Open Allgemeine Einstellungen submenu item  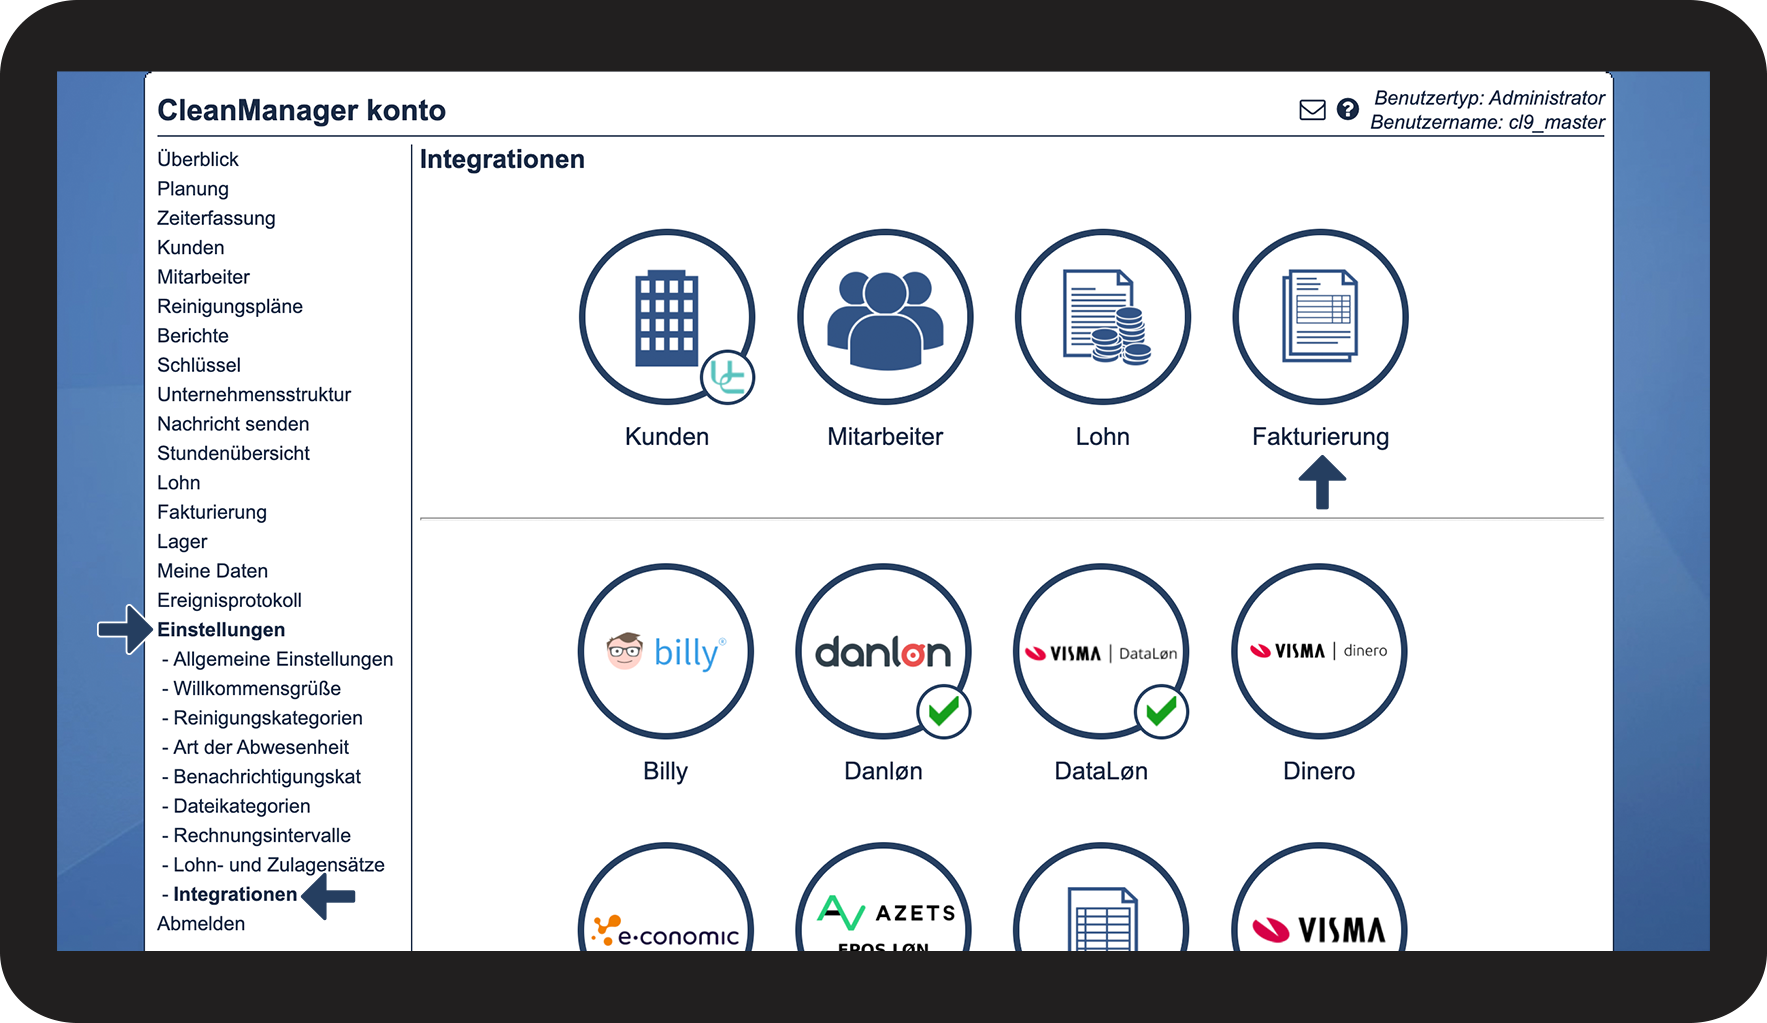283,659
